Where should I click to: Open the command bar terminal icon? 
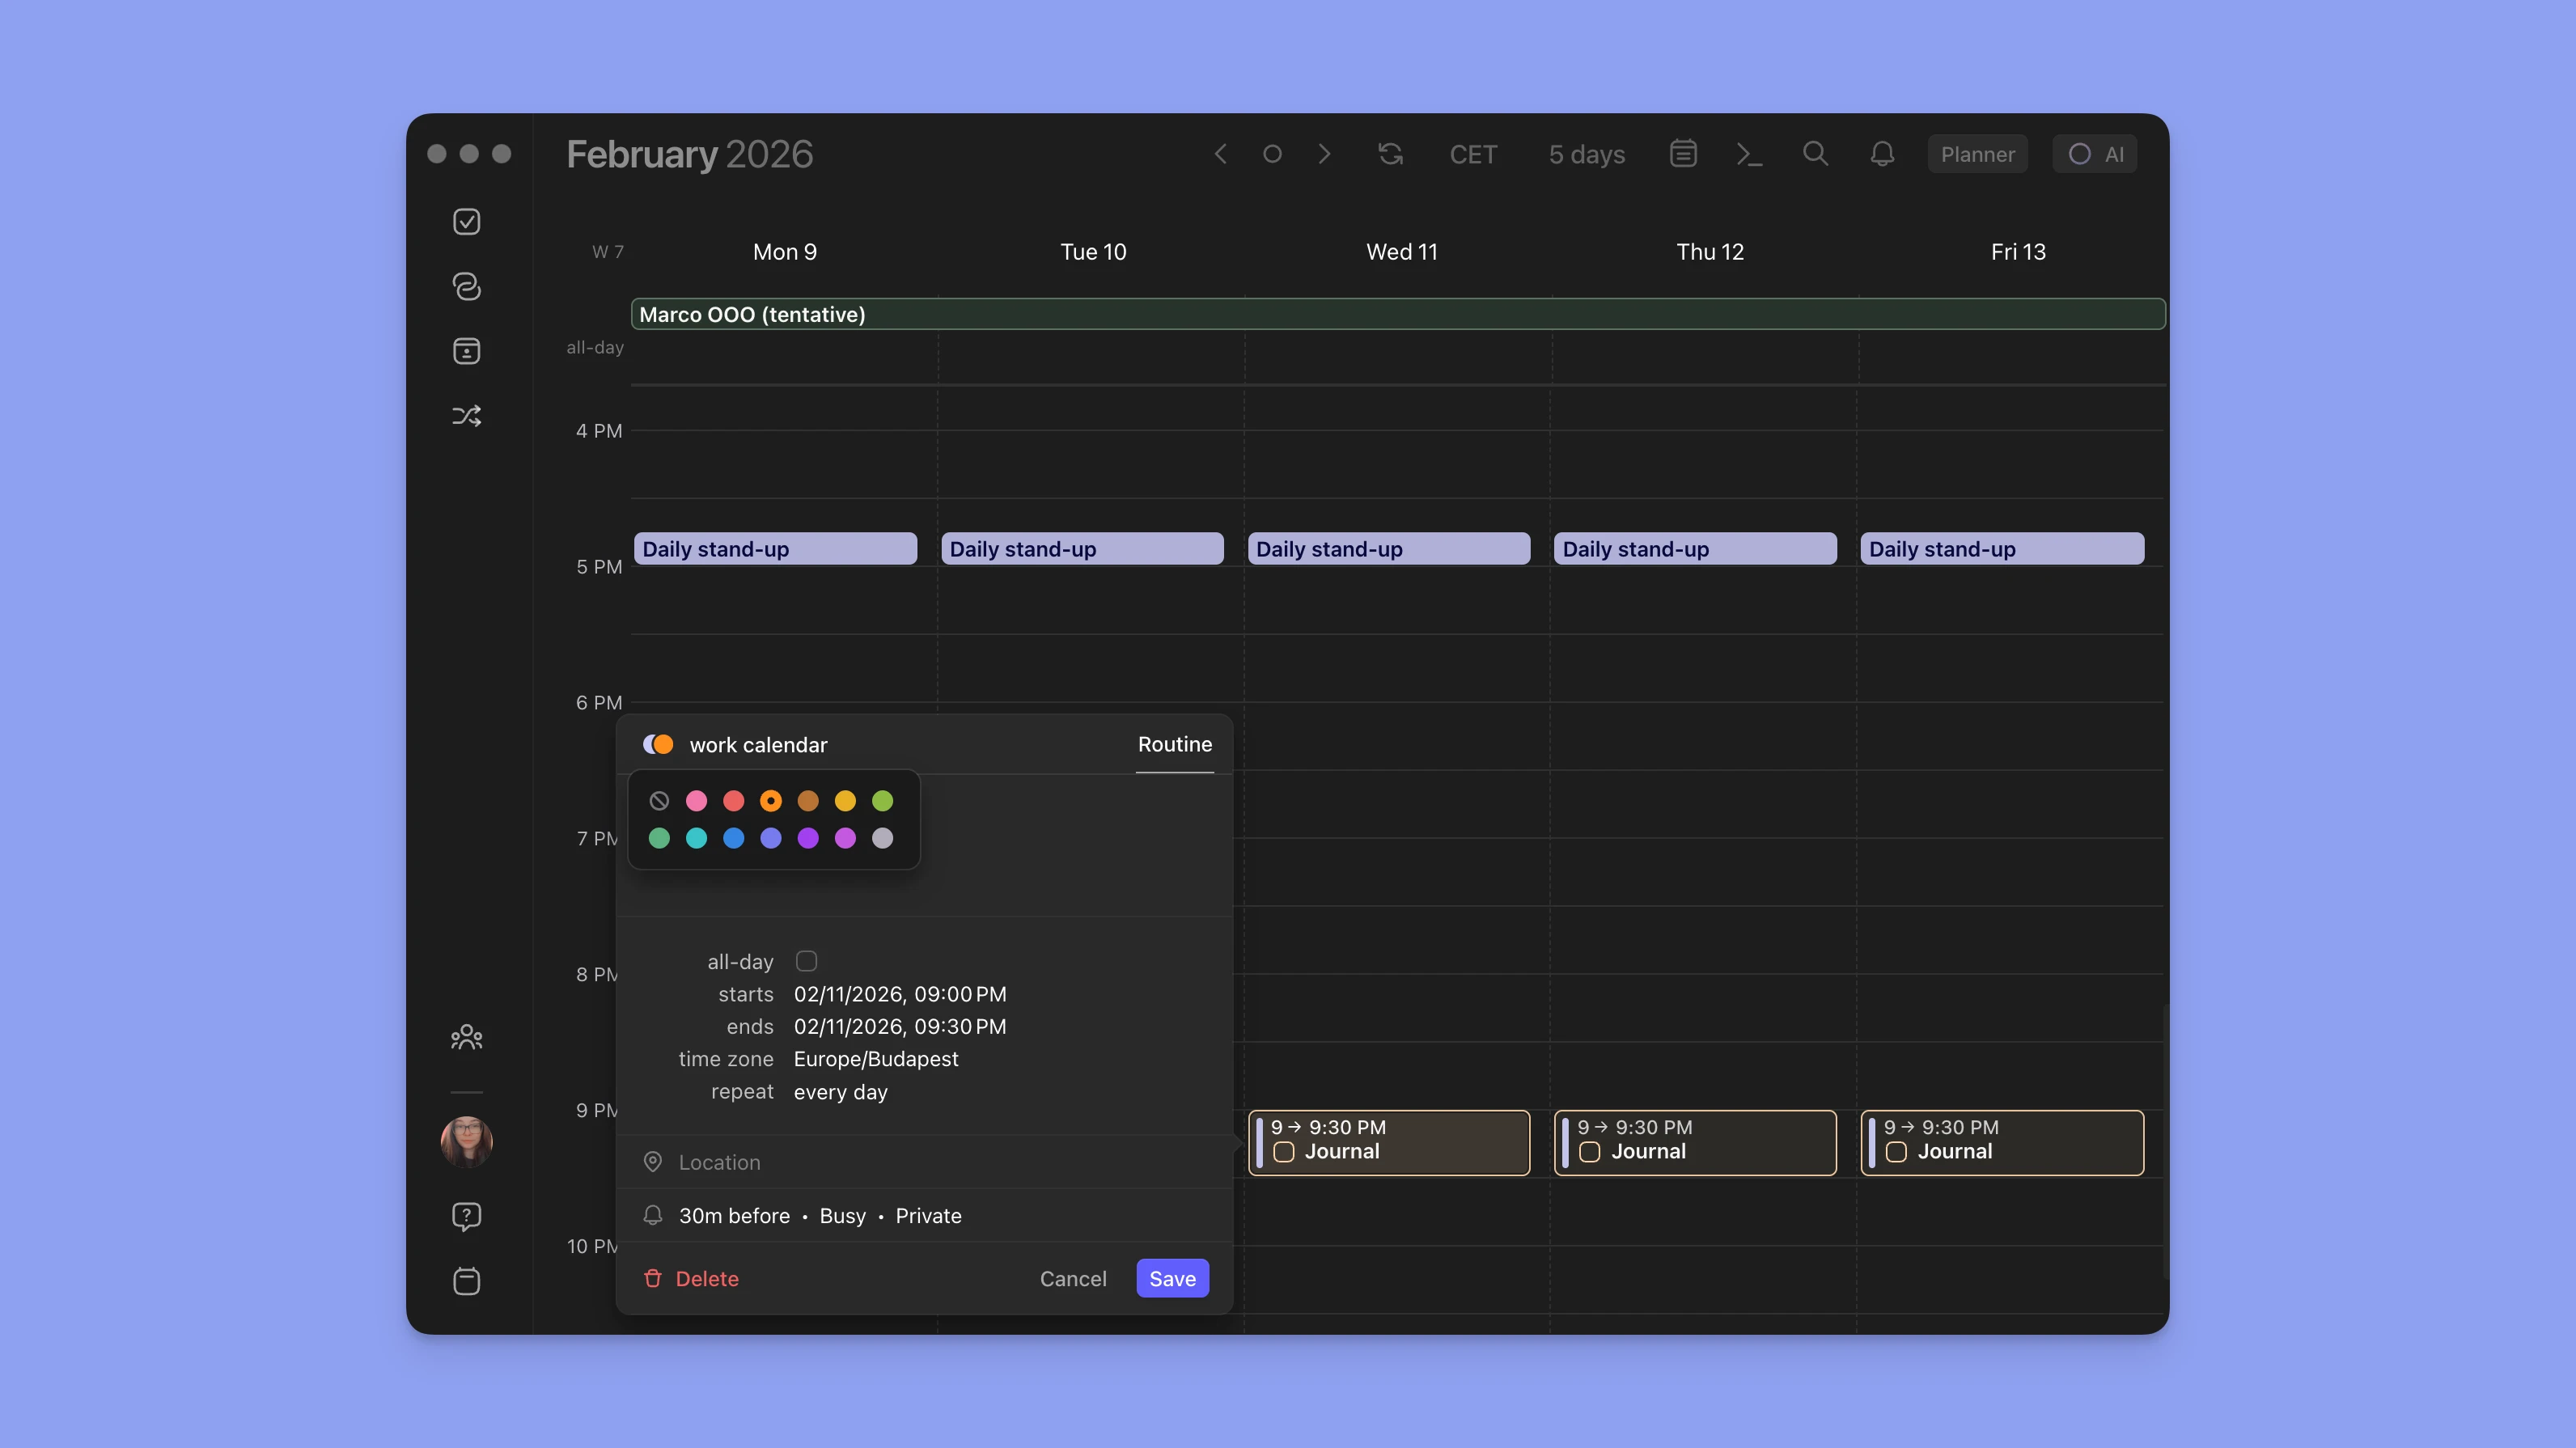tap(1749, 153)
